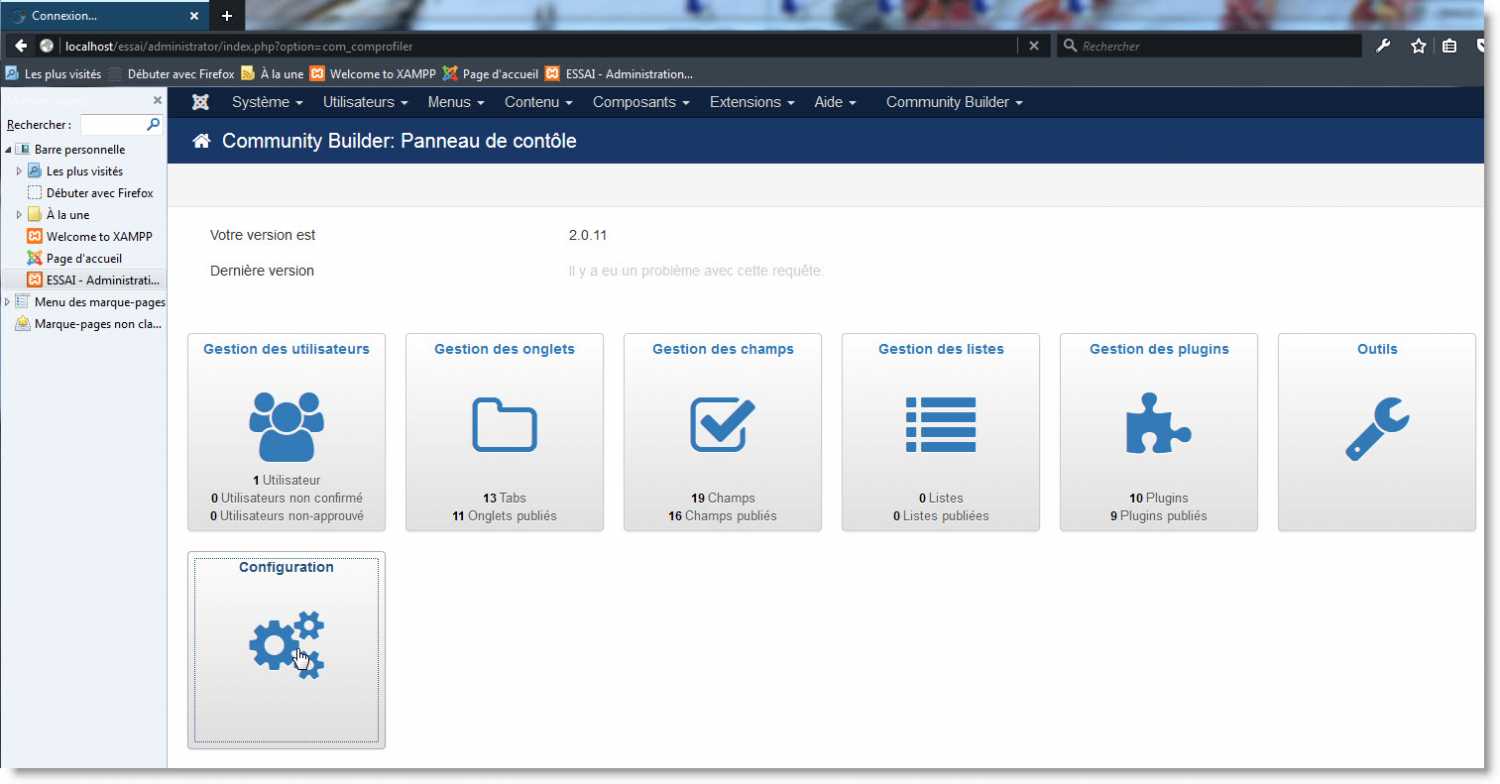Expand Les plus visités folder in sidebar

point(19,171)
